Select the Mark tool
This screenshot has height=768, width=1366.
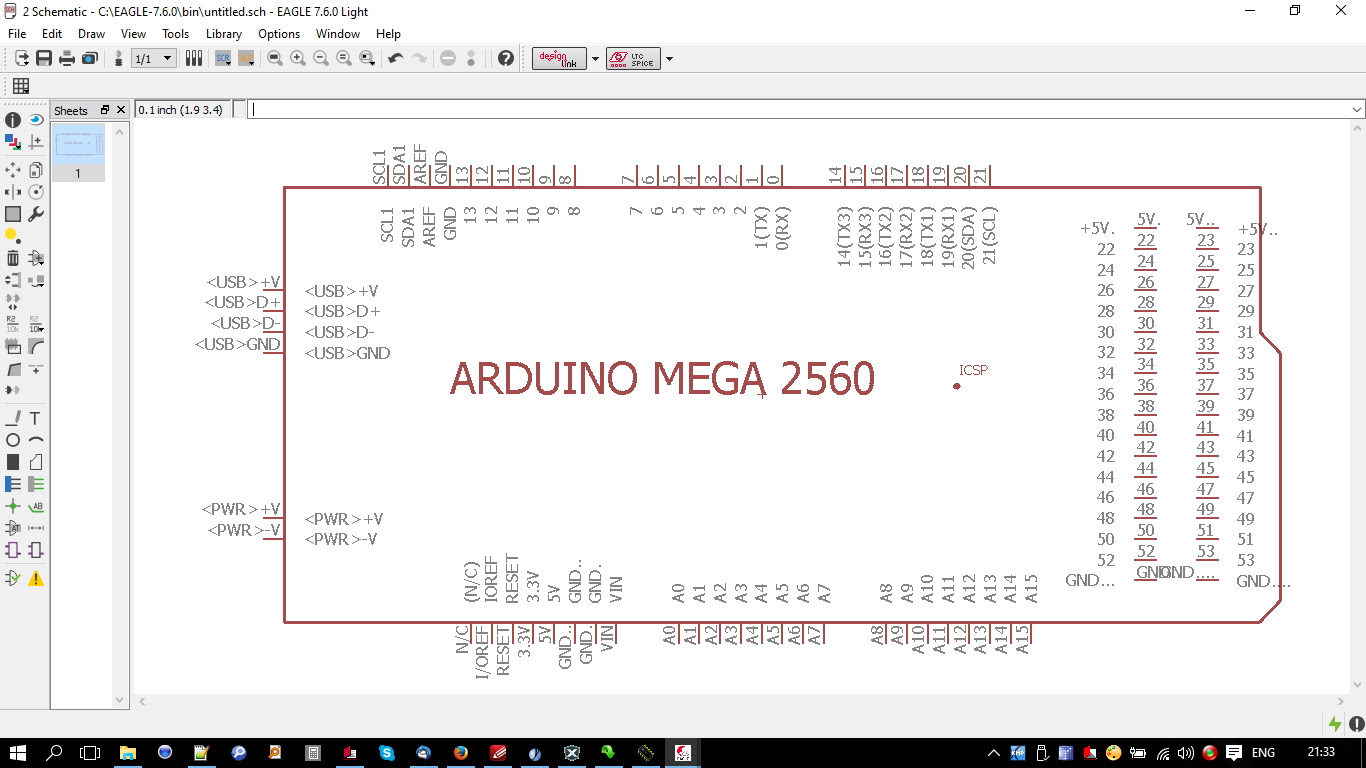tap(36, 142)
